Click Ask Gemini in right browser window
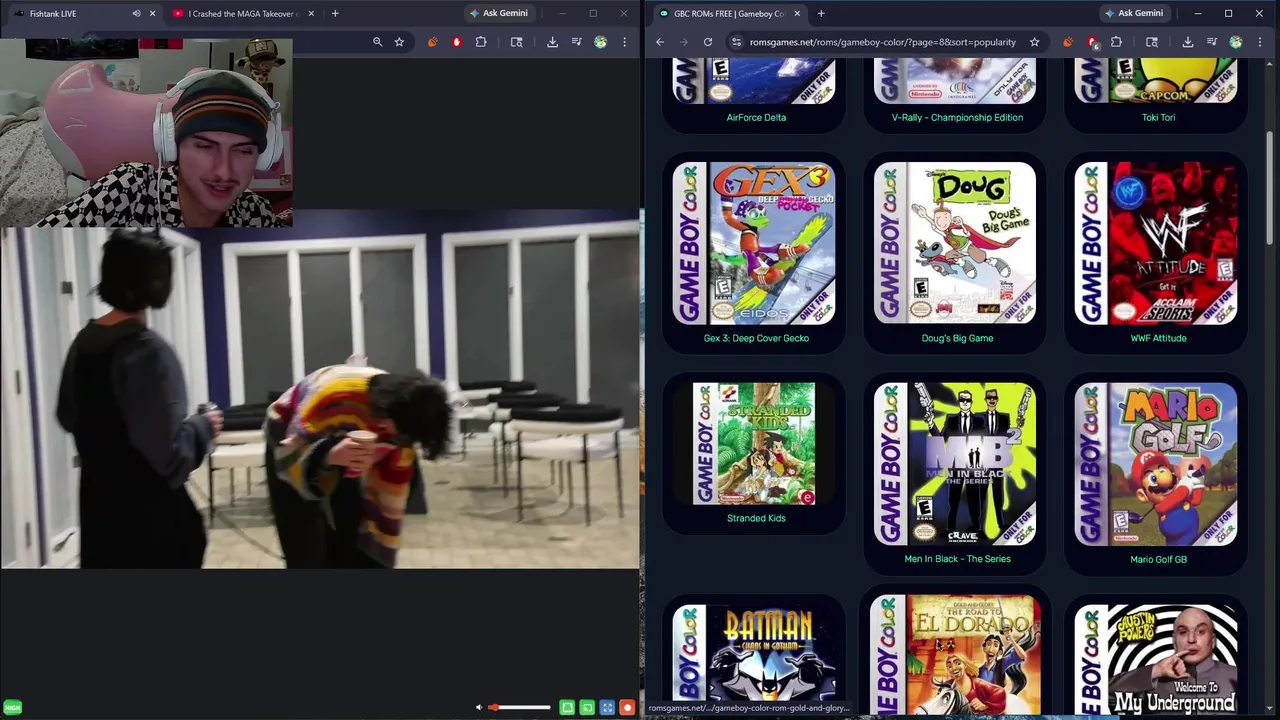 pos(1133,13)
